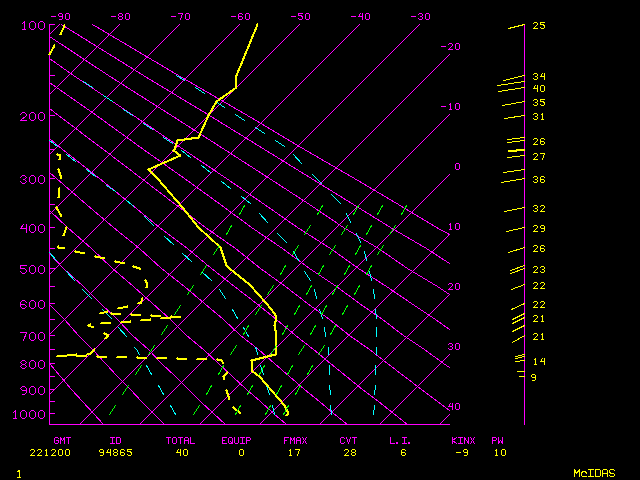640x480 pixels.
Task: Click the CVT value 28
Action: point(348,452)
